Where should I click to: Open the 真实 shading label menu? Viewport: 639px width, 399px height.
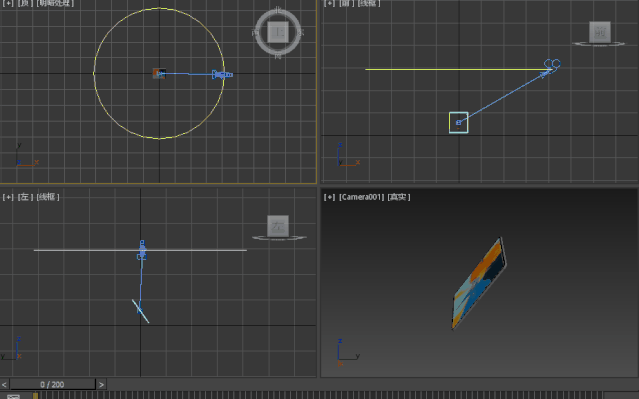pos(399,197)
